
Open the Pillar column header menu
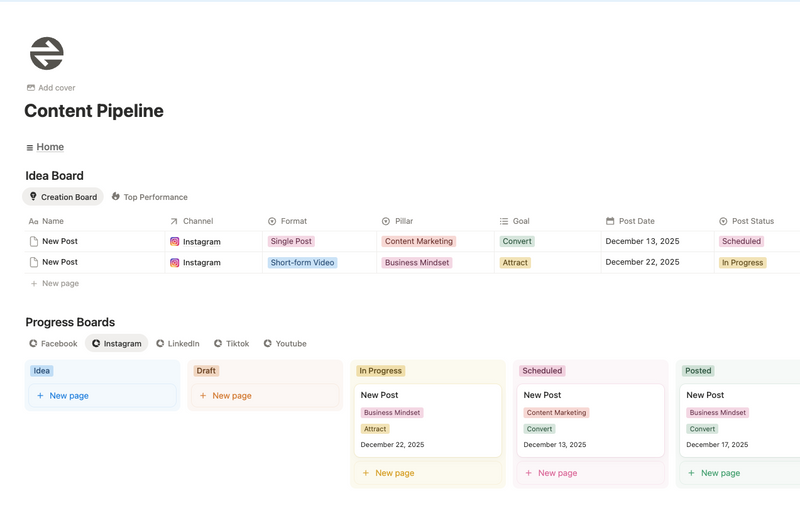tap(404, 221)
